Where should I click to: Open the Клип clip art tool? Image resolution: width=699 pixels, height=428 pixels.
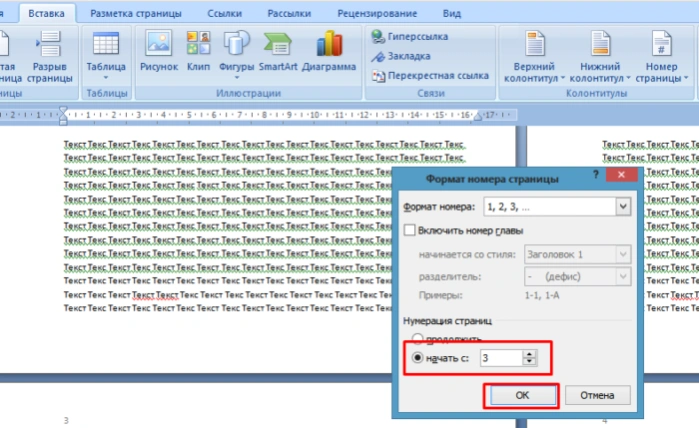point(198,51)
